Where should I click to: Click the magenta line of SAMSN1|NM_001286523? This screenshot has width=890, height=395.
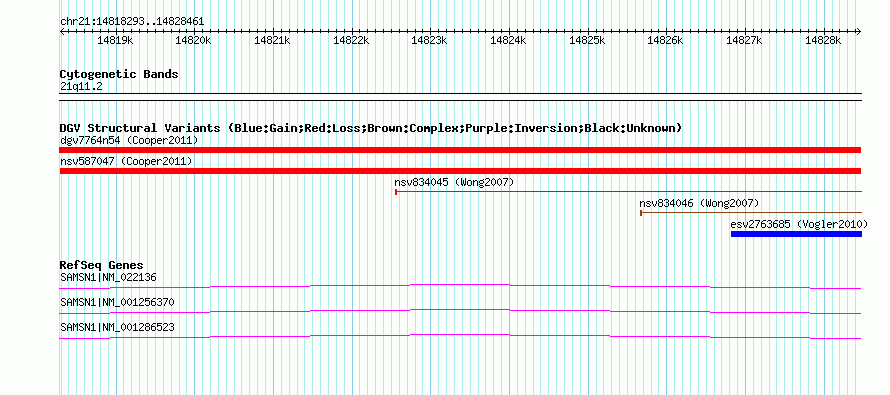tap(460, 337)
